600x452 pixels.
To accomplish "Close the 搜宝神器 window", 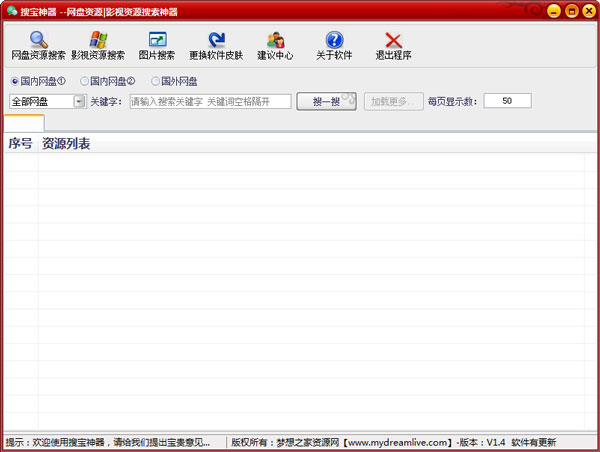I will pyautogui.click(x=589, y=11).
